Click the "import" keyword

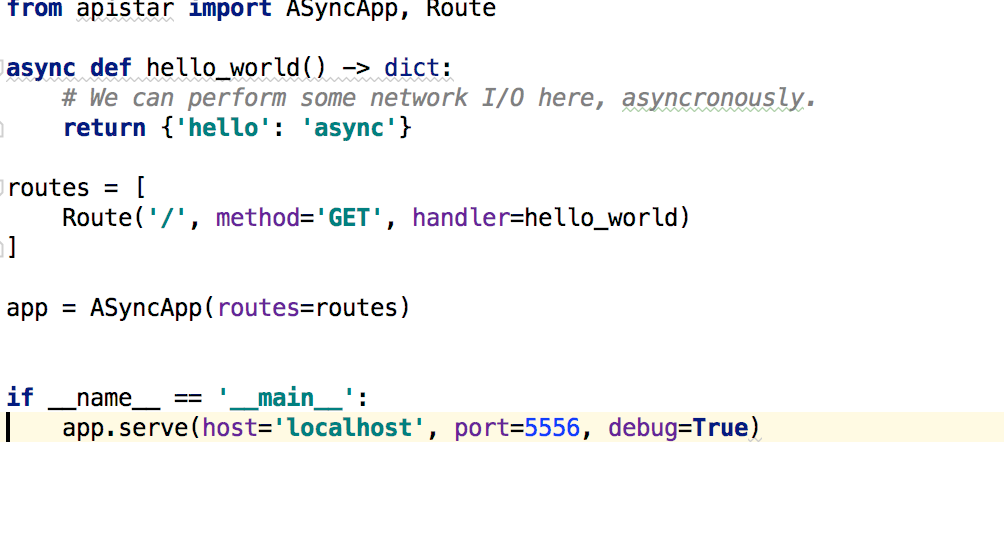click(230, 9)
